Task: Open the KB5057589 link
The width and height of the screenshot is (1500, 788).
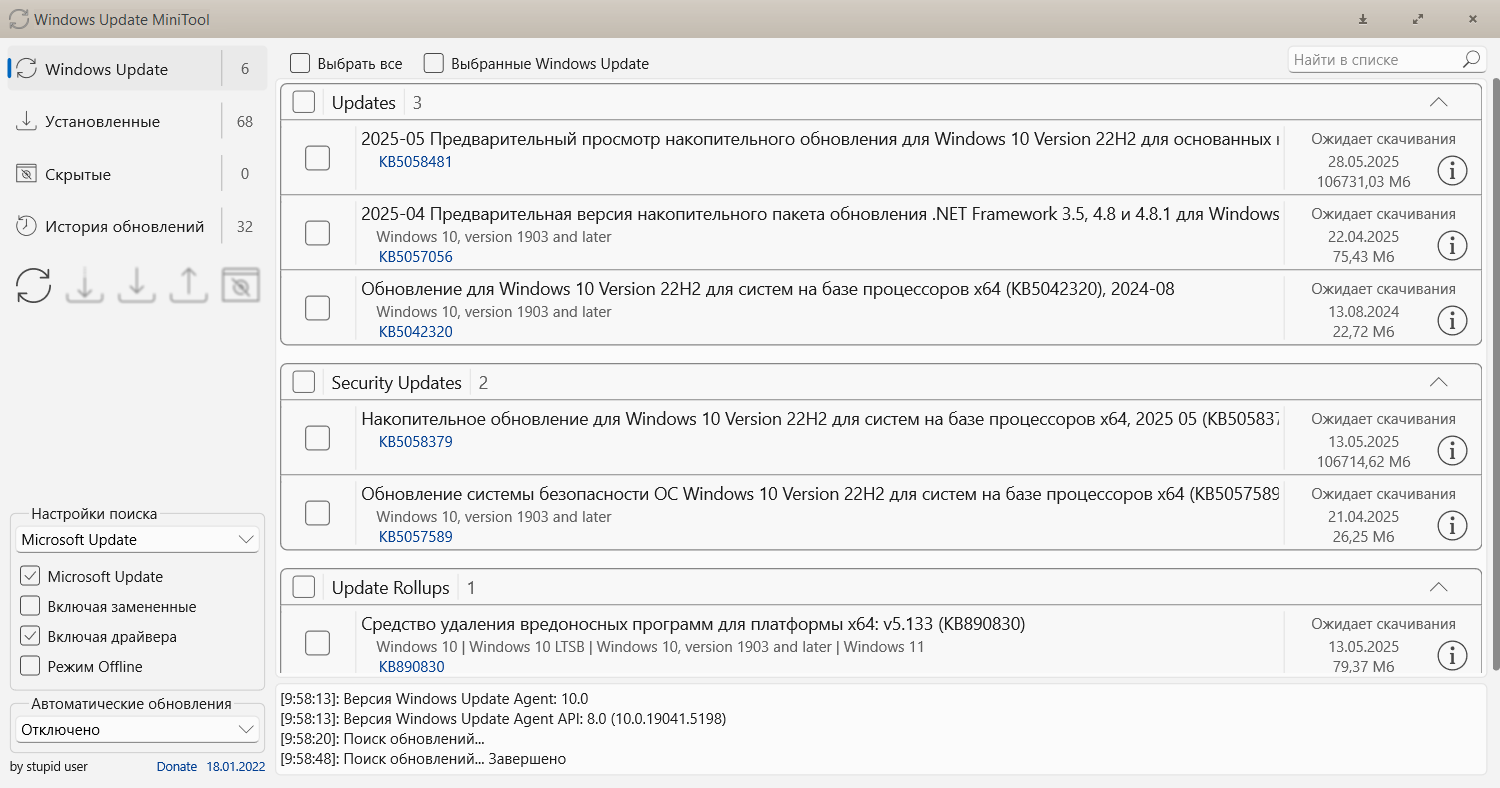Action: 415,537
